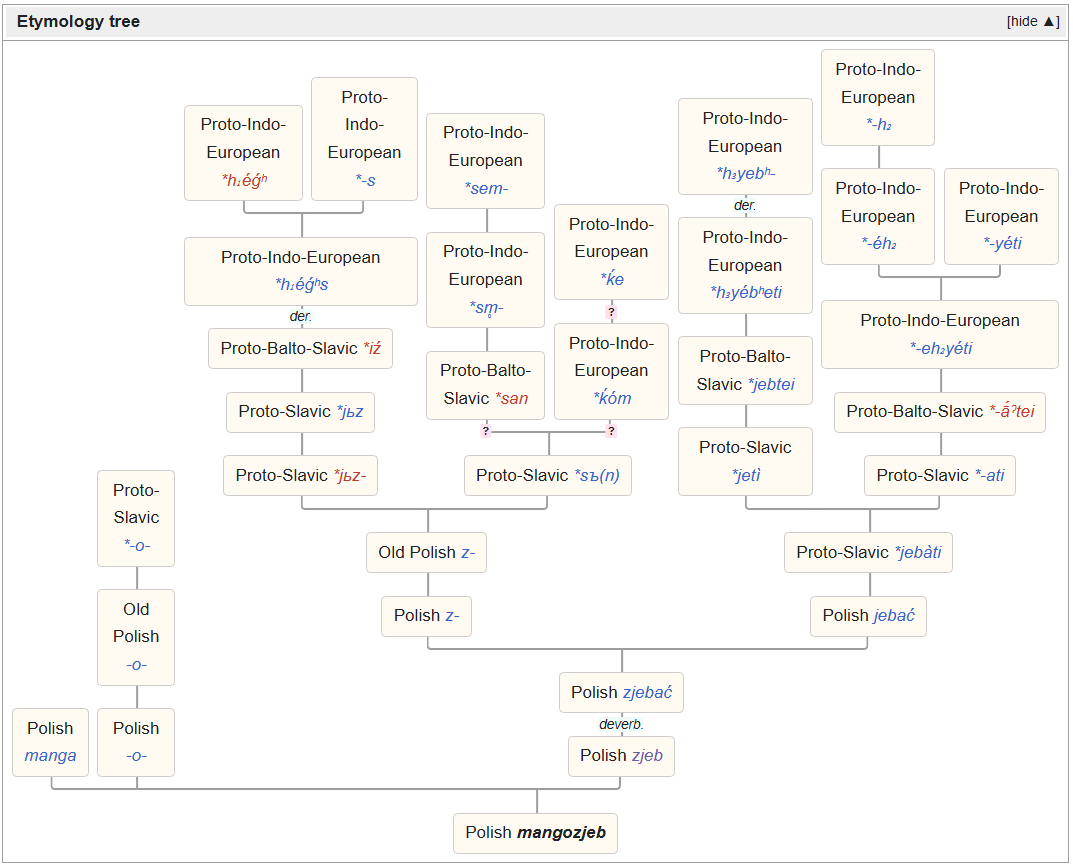
Task: Click the der. label below *h₃yebʰ-
Action: point(745,205)
